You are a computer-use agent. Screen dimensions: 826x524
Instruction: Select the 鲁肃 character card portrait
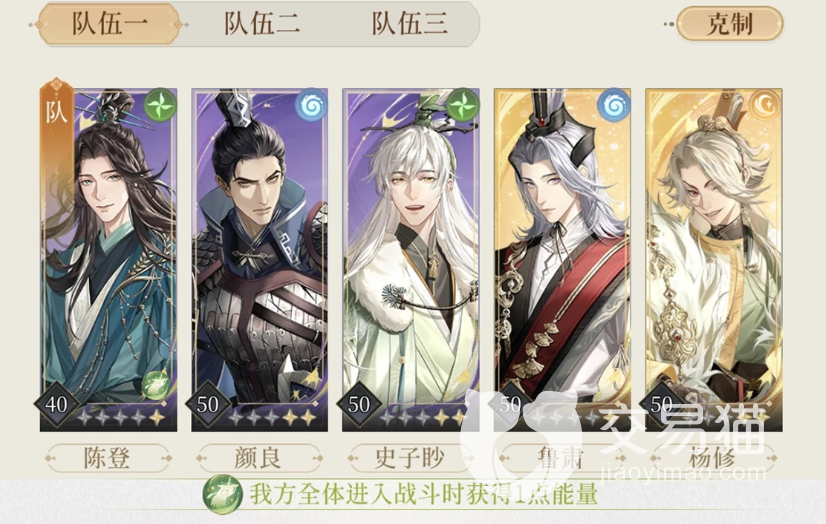coord(562,260)
